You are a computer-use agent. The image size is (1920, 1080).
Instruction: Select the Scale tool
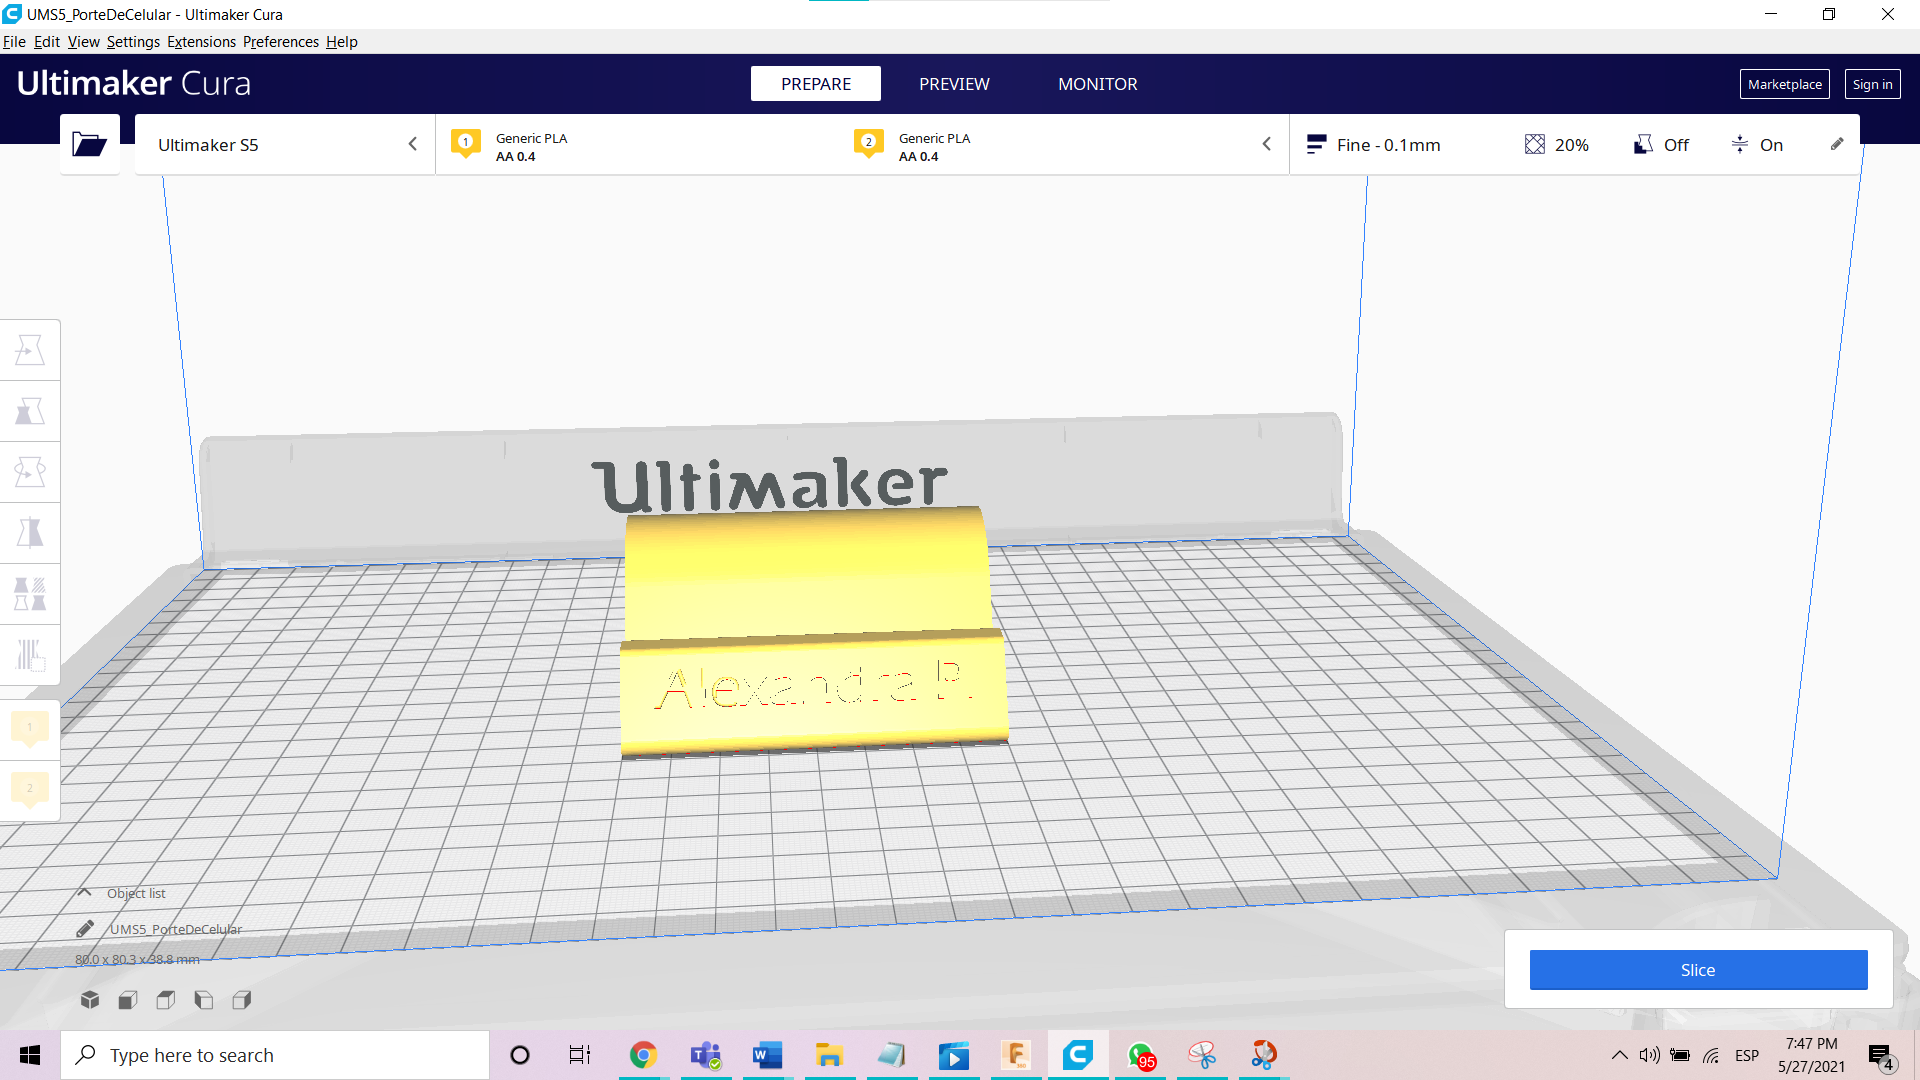point(30,411)
